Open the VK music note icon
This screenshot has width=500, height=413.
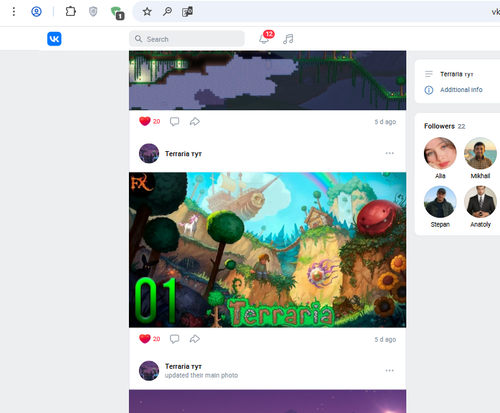288,39
